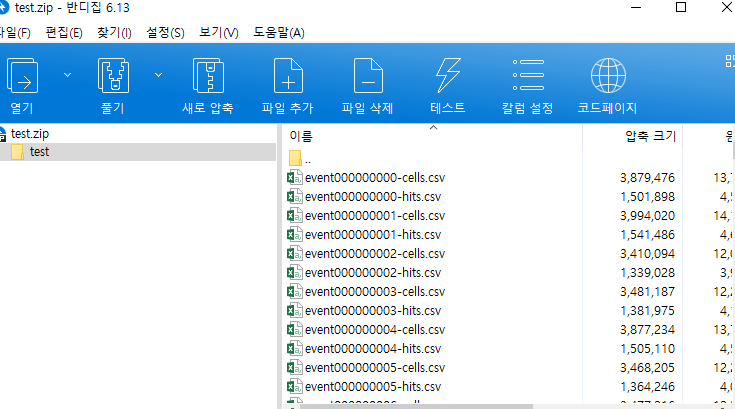Select event000000002-hits.csv file

(373, 273)
